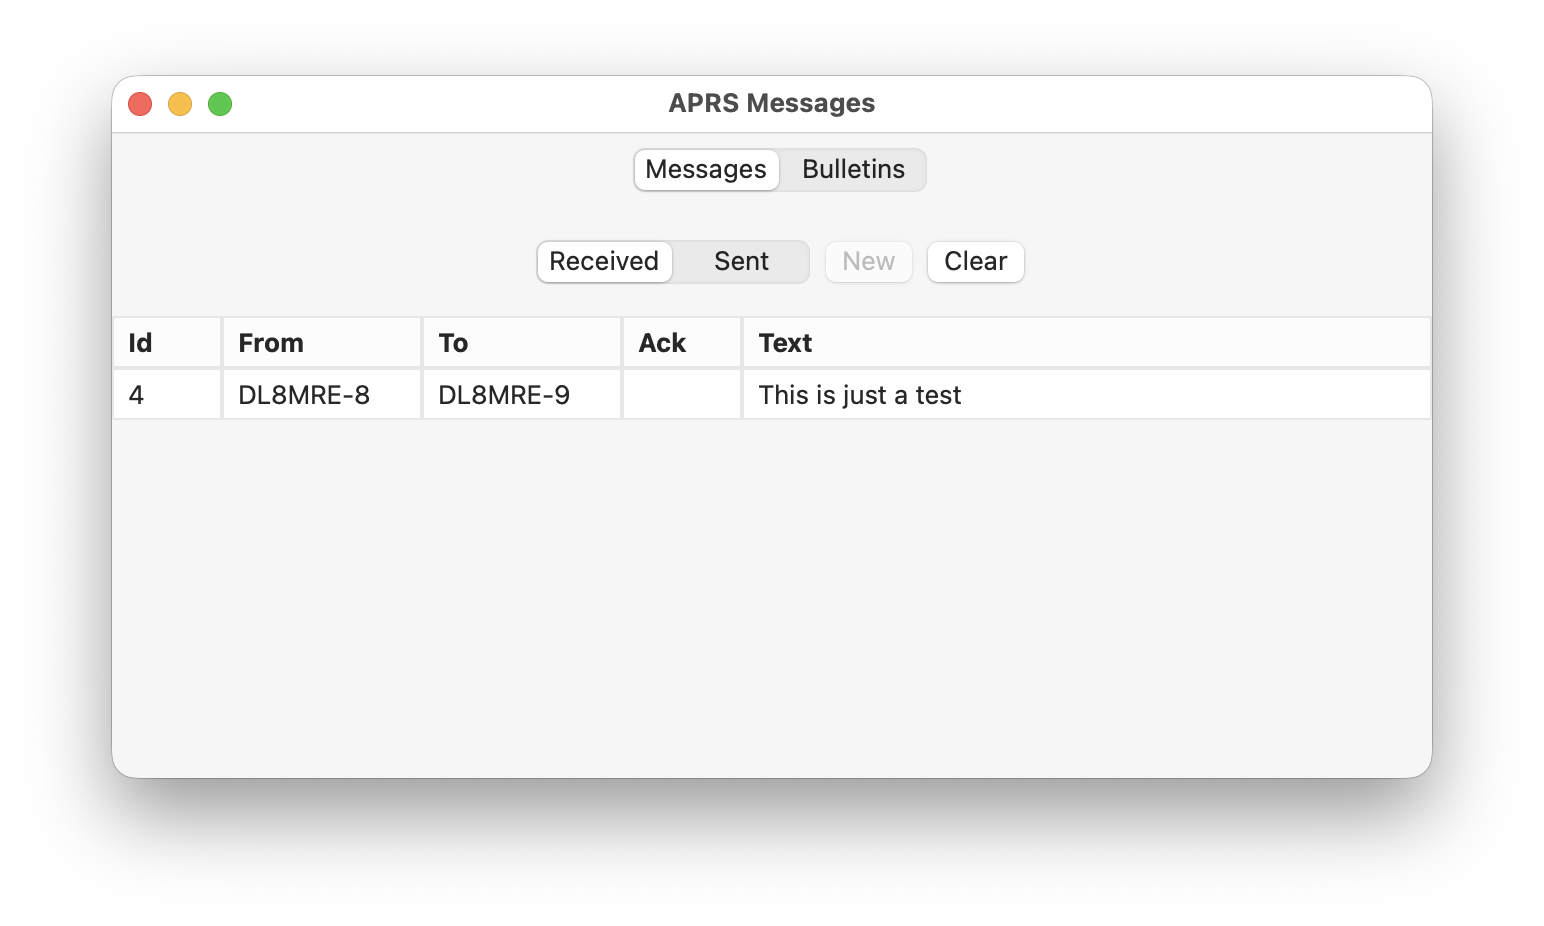Click the empty Ack cell in the row
The height and width of the screenshot is (926, 1544).
(x=682, y=395)
